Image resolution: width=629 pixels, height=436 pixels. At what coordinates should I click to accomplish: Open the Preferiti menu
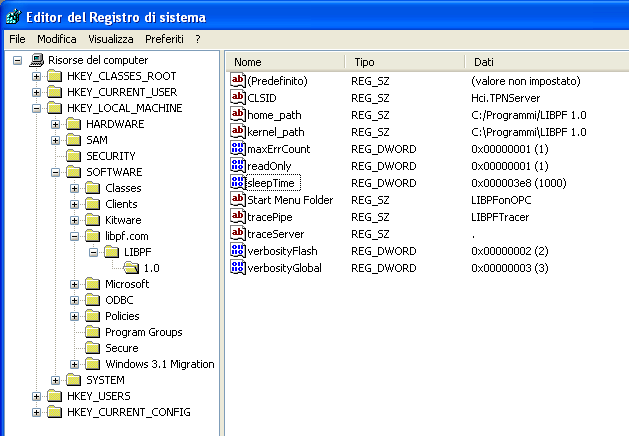pos(164,39)
